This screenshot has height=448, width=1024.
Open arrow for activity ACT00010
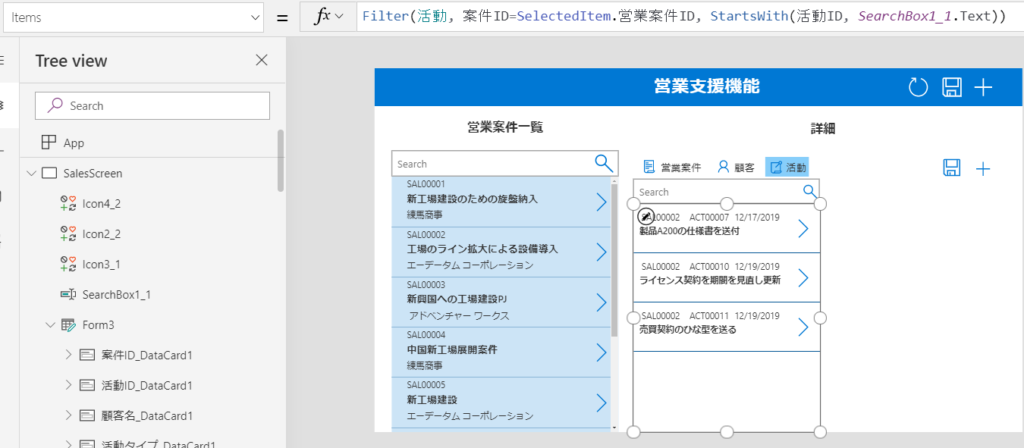coord(803,278)
